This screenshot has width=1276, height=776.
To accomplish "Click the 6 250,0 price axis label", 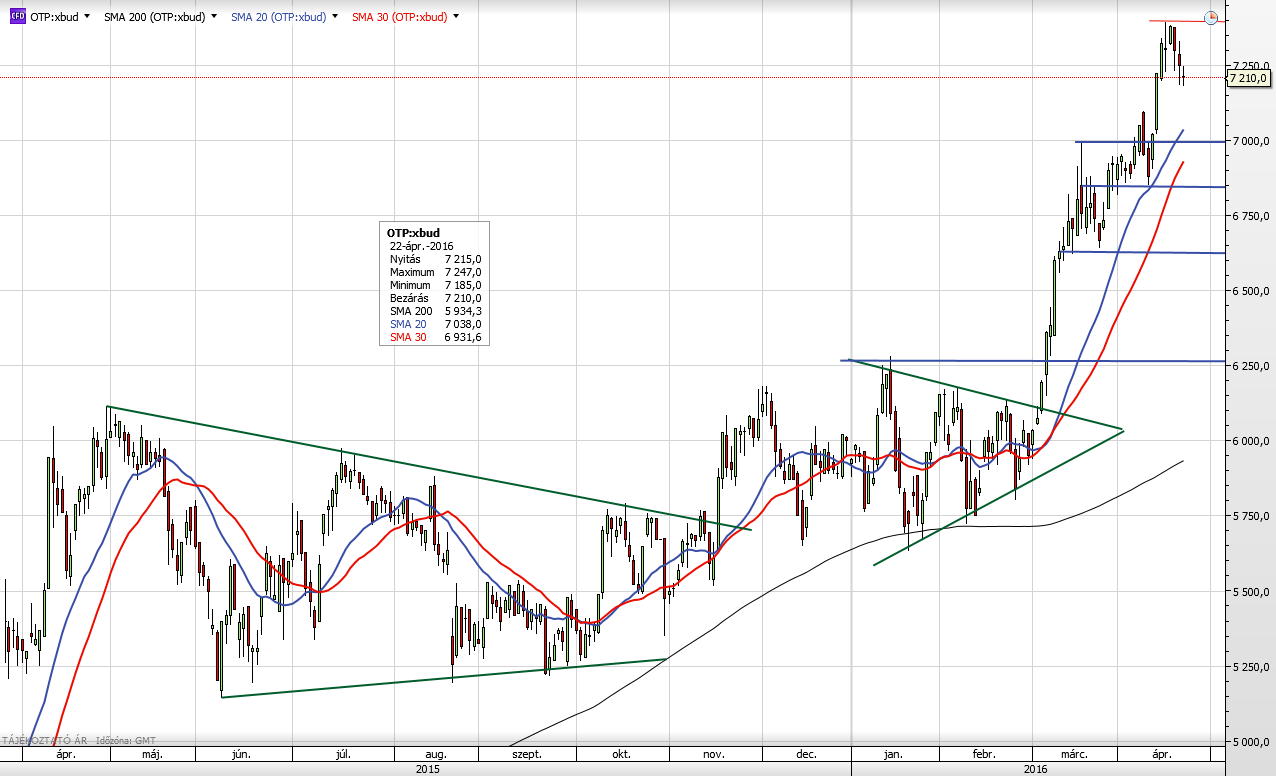I will [1250, 366].
